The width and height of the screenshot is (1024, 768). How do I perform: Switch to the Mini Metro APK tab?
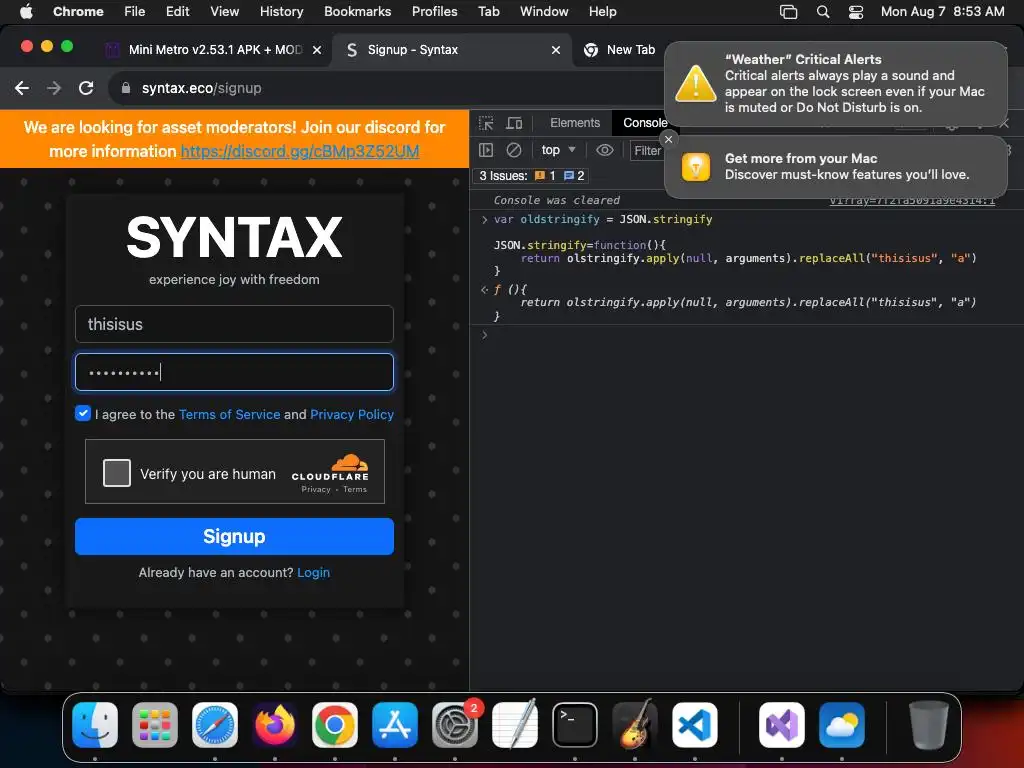(214, 50)
